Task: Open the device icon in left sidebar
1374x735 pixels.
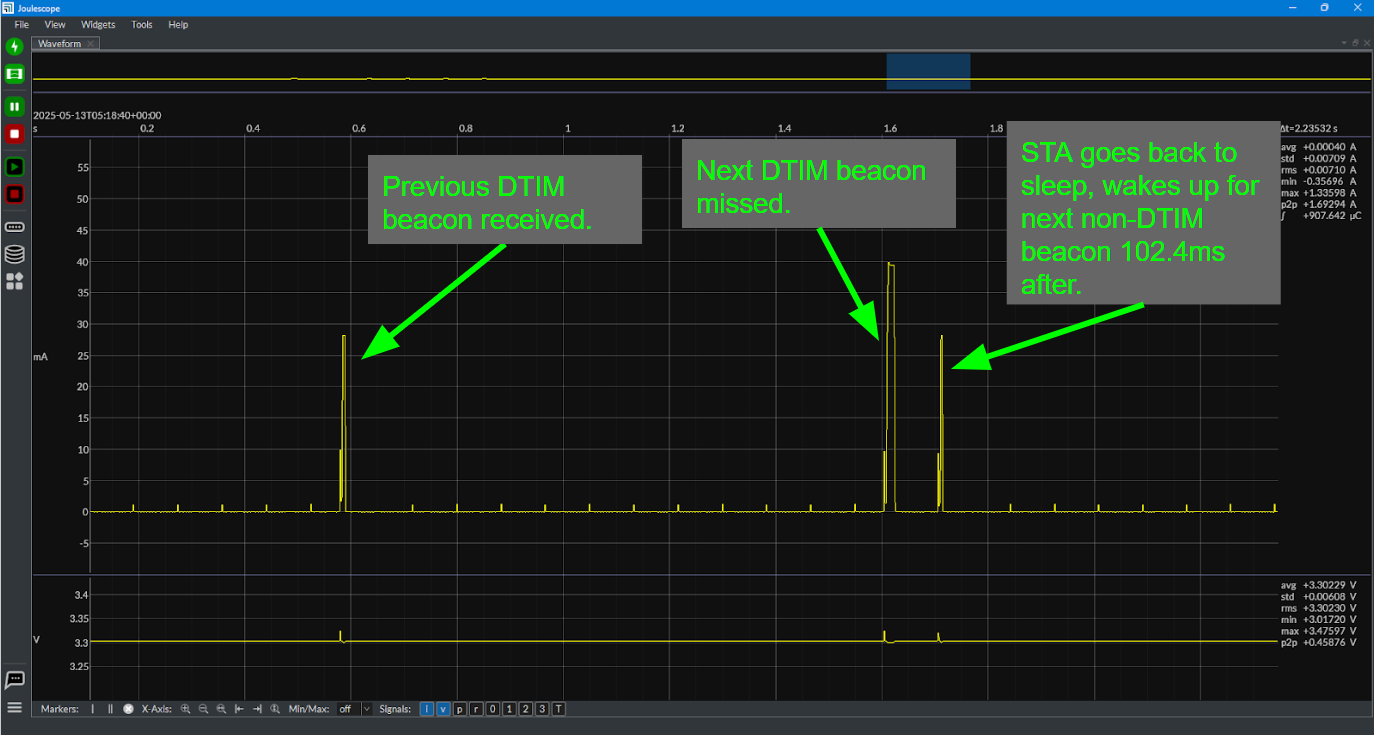Action: coord(14,227)
